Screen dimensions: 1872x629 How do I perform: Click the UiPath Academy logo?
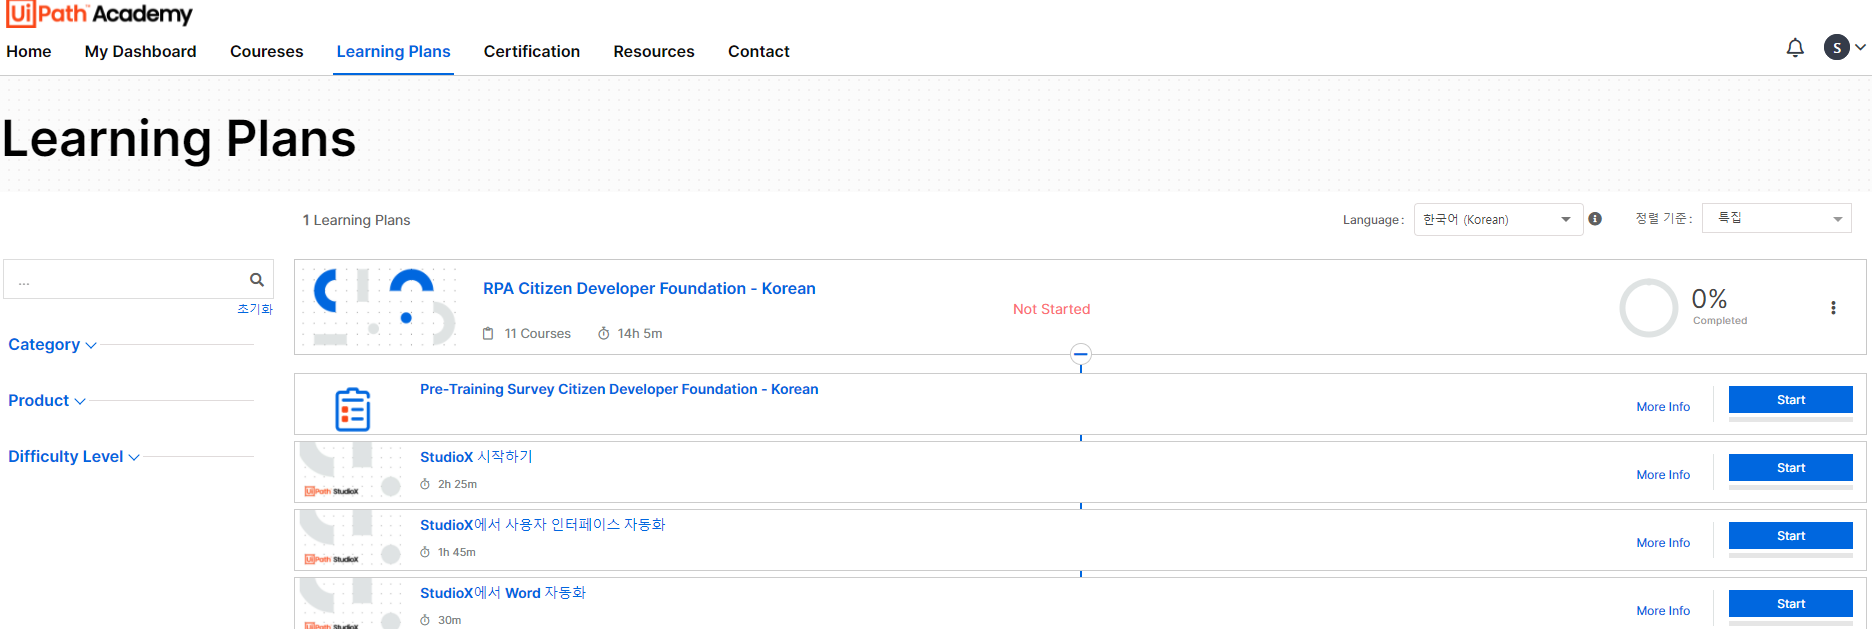point(99,14)
